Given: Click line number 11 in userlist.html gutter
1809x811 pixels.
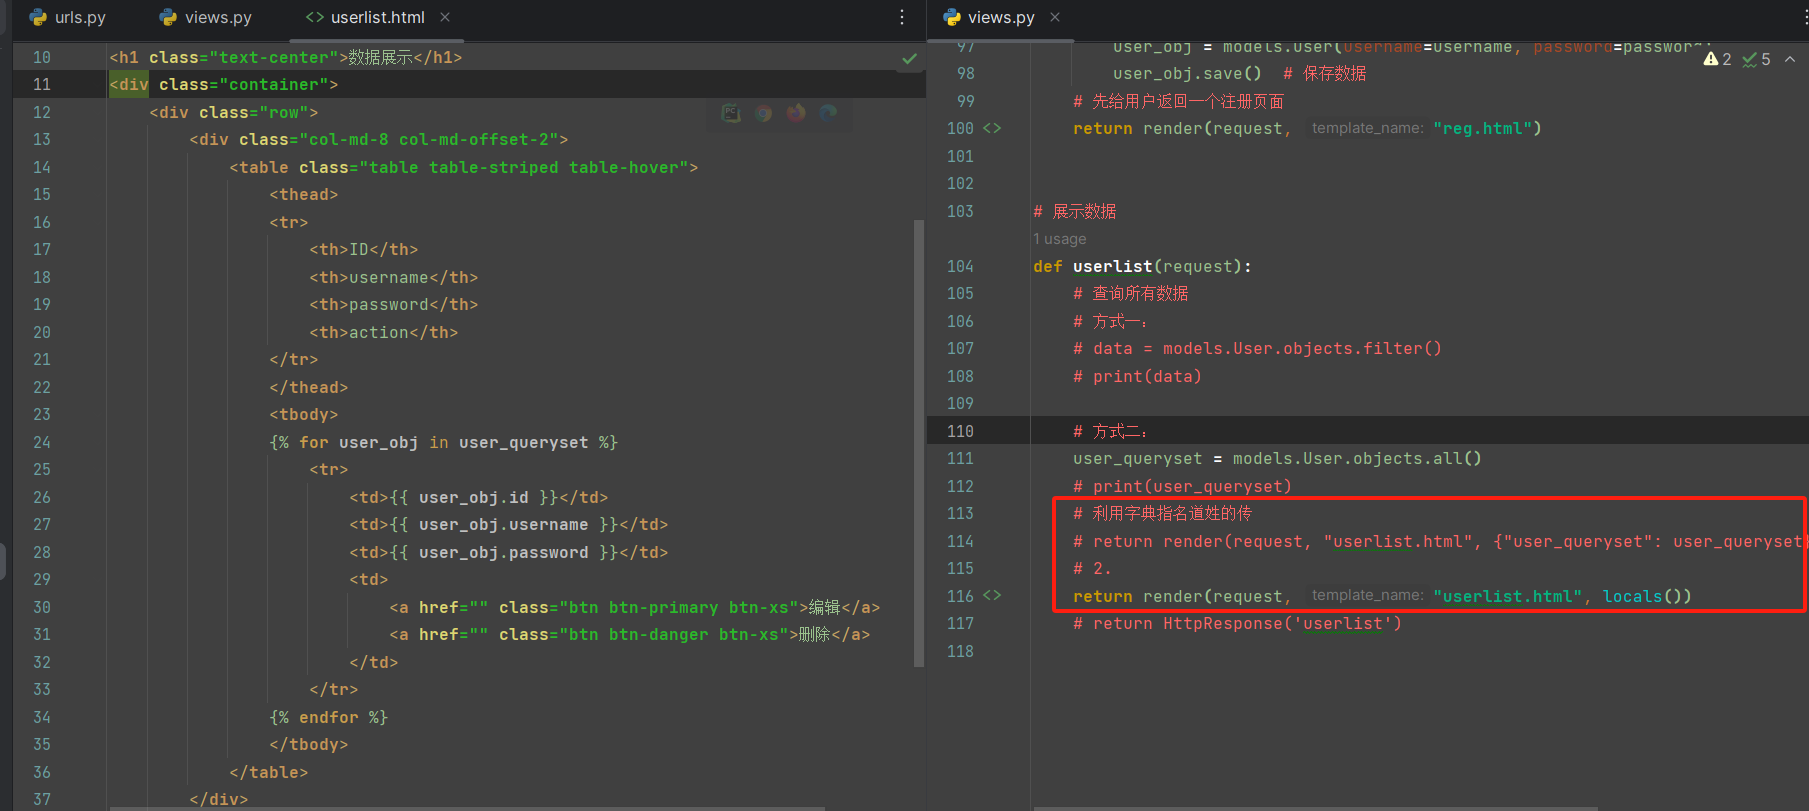Looking at the screenshot, I should click(41, 84).
